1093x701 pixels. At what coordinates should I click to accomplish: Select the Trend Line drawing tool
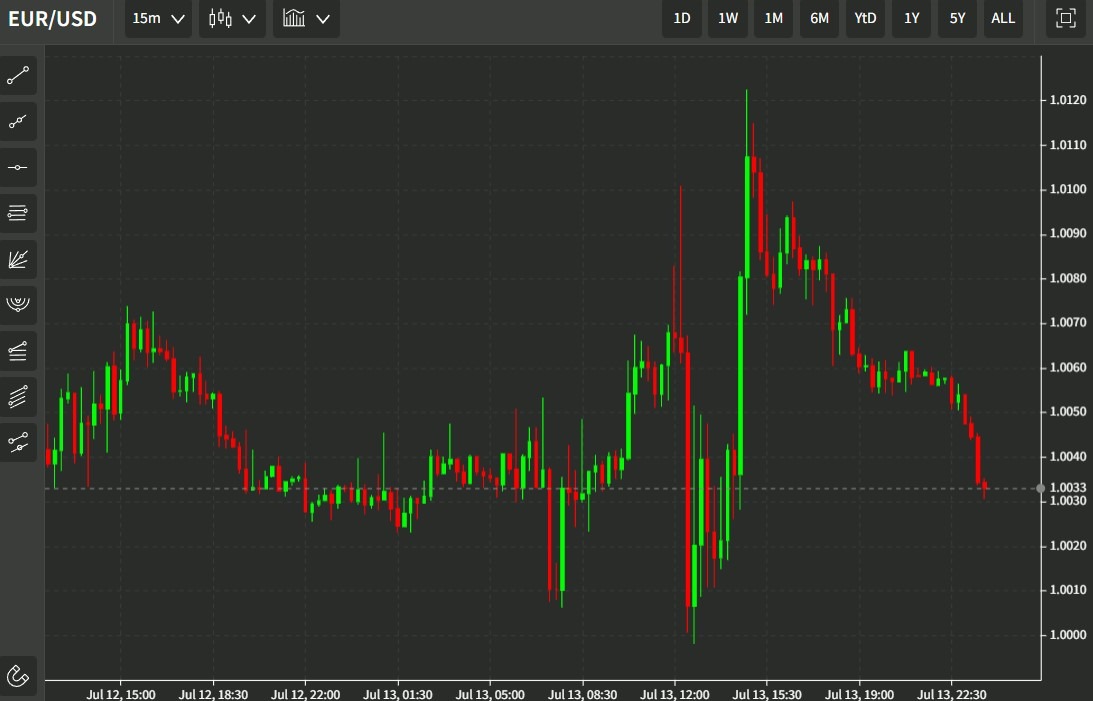pyautogui.click(x=18, y=75)
